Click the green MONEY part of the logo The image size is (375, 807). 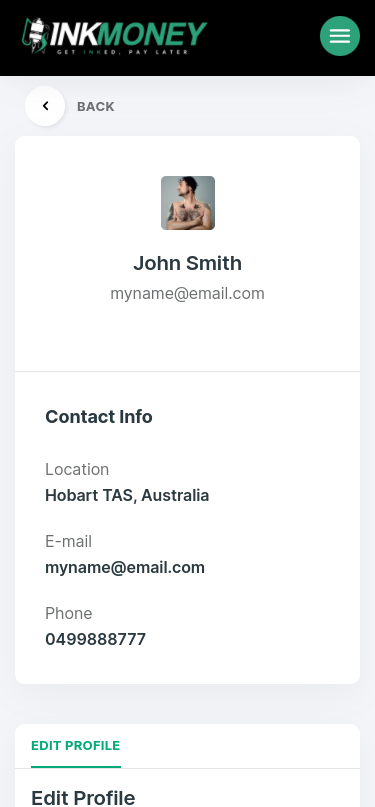pos(152,34)
